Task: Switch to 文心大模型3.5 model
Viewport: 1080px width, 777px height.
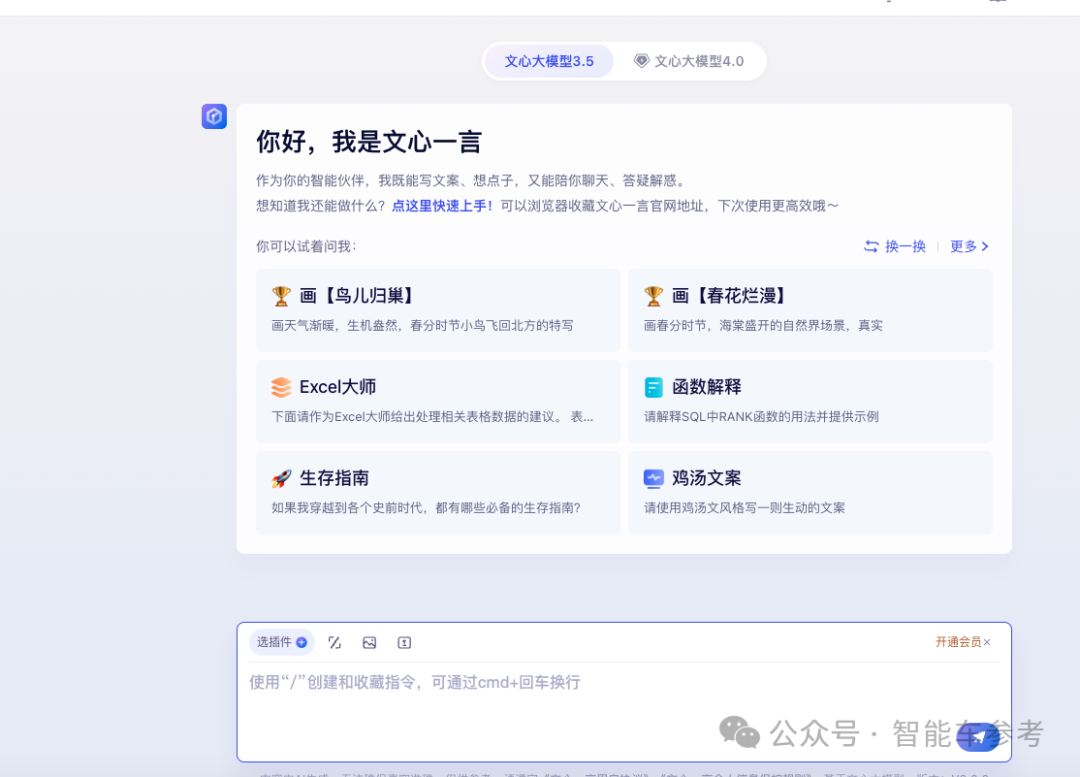Action: click(x=549, y=61)
